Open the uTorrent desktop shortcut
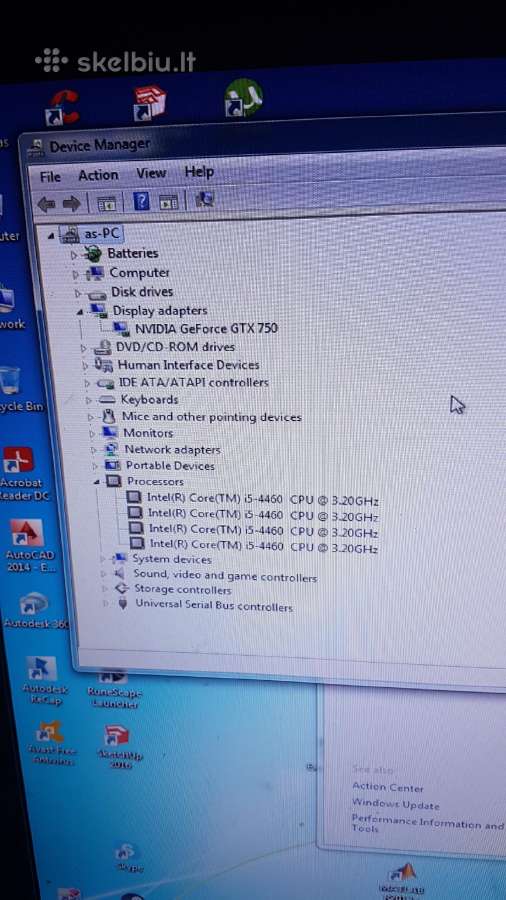Screen dimensions: 506x900 click(243, 99)
